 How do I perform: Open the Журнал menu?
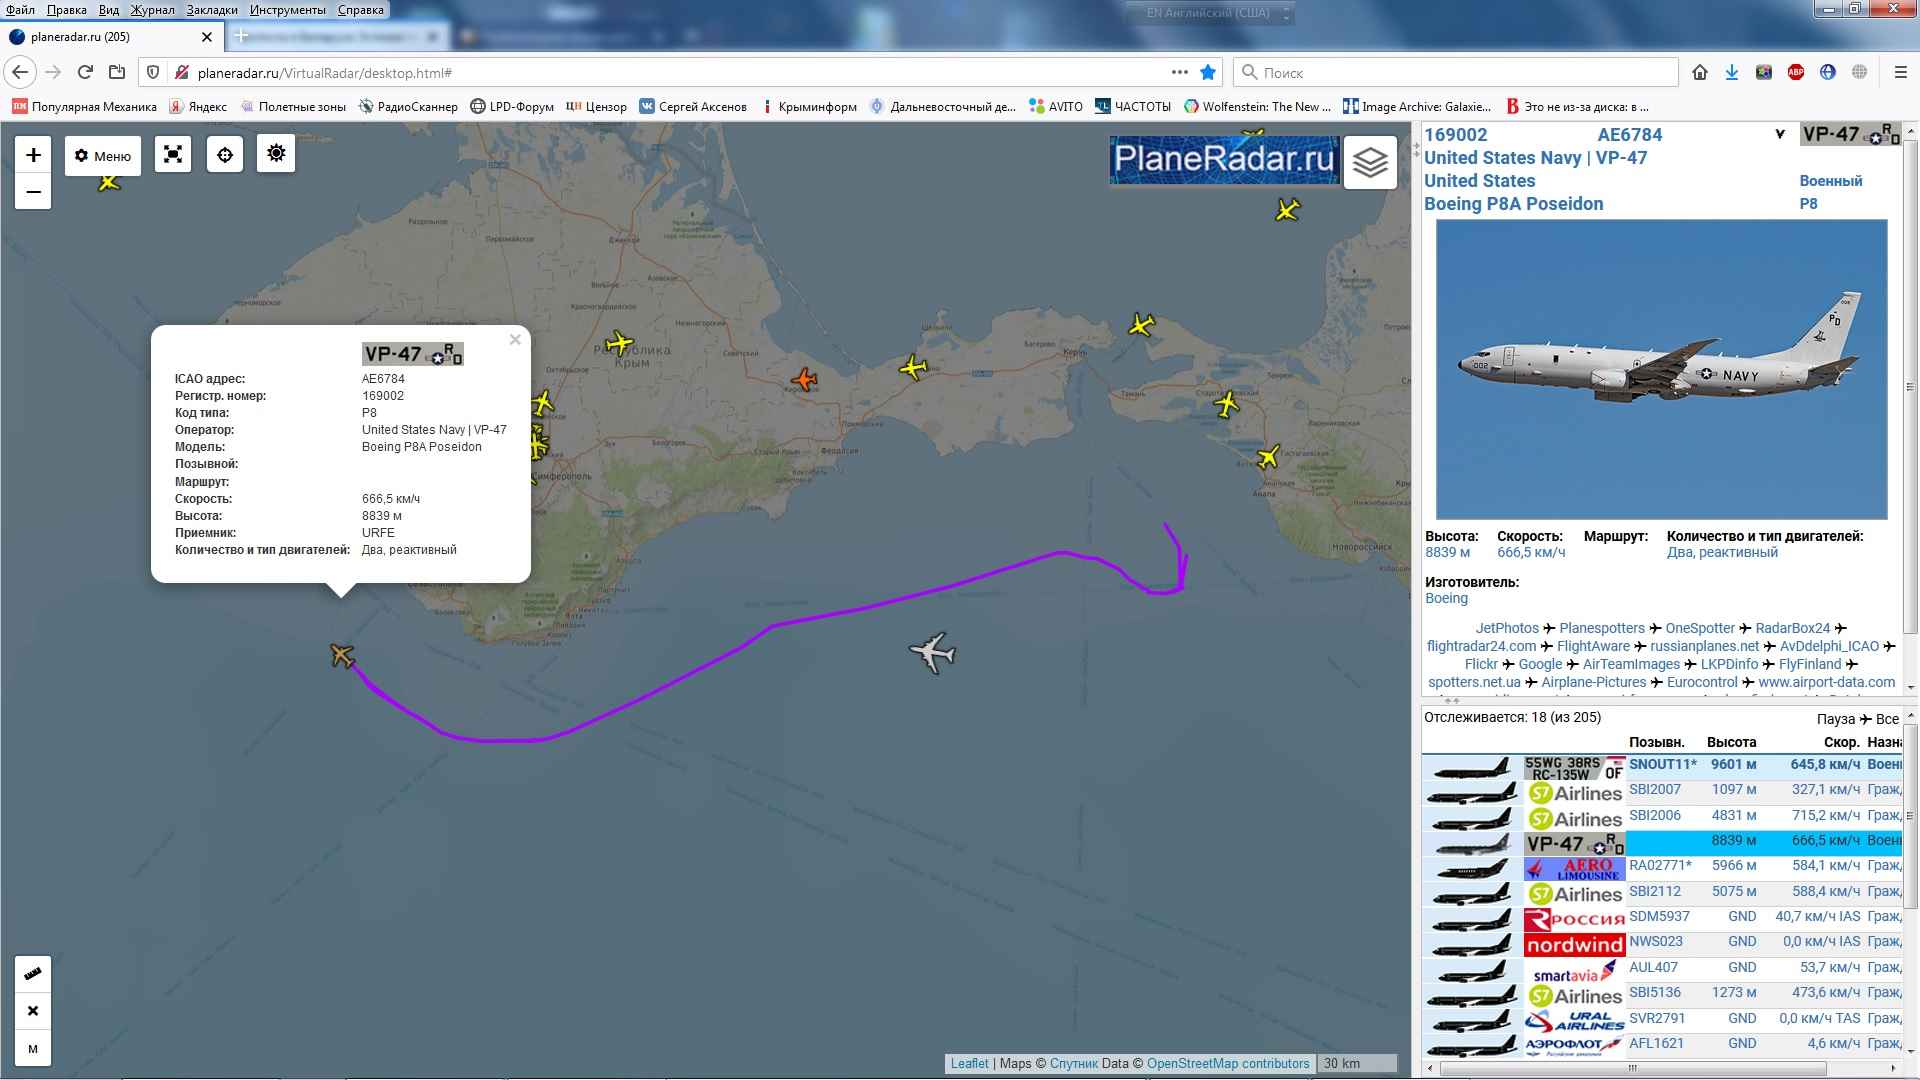[152, 10]
